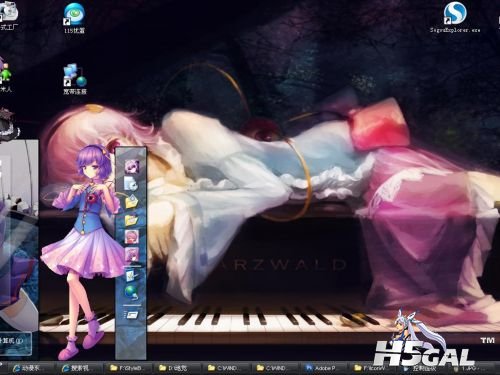Click the red-haired anime face dock icon
Viewport: 500px width, 375px height.
(x=131, y=237)
